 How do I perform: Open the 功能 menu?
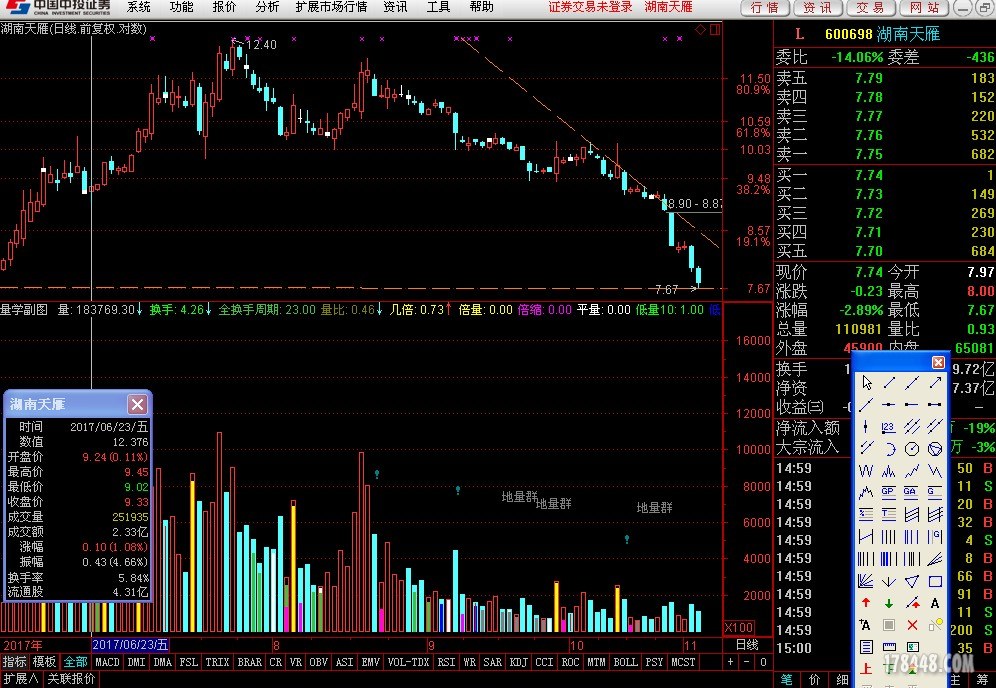click(x=181, y=7)
